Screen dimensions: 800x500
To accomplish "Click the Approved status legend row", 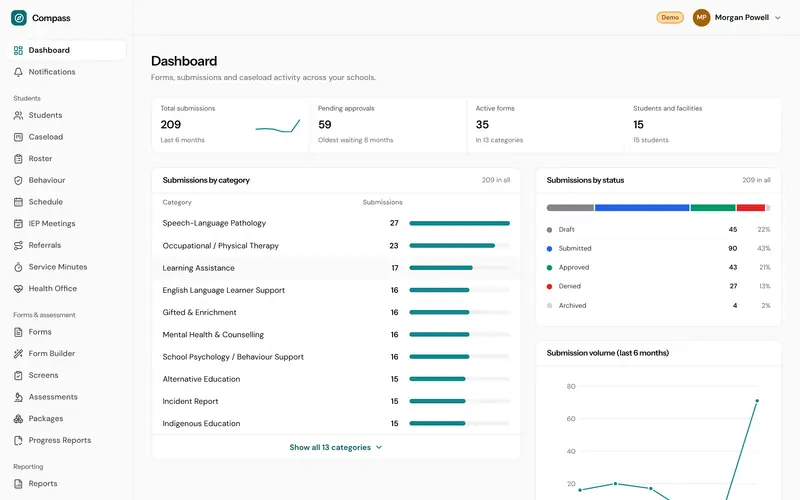I will click(x=658, y=267).
